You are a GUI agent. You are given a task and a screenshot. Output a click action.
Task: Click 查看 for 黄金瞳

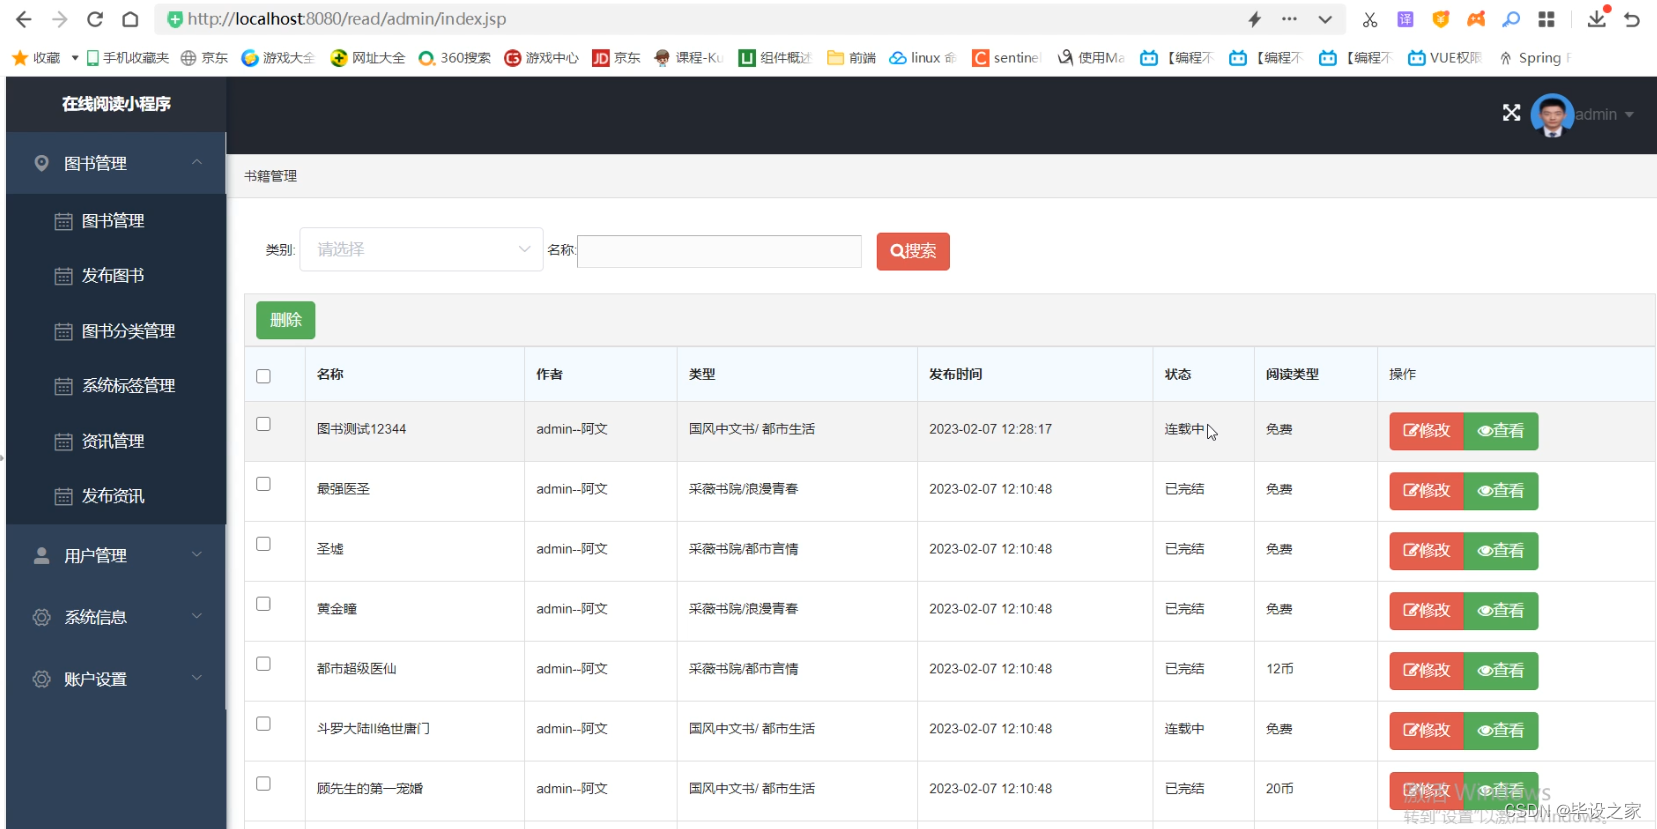(1501, 611)
